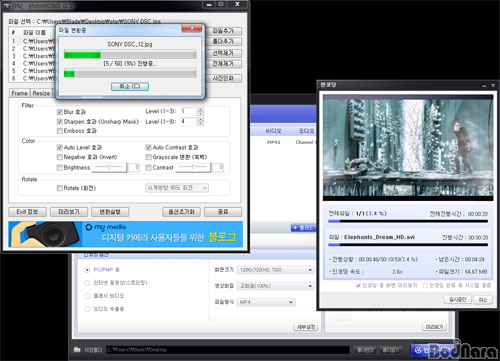Toggle the Auto Level checkbox

60,147
